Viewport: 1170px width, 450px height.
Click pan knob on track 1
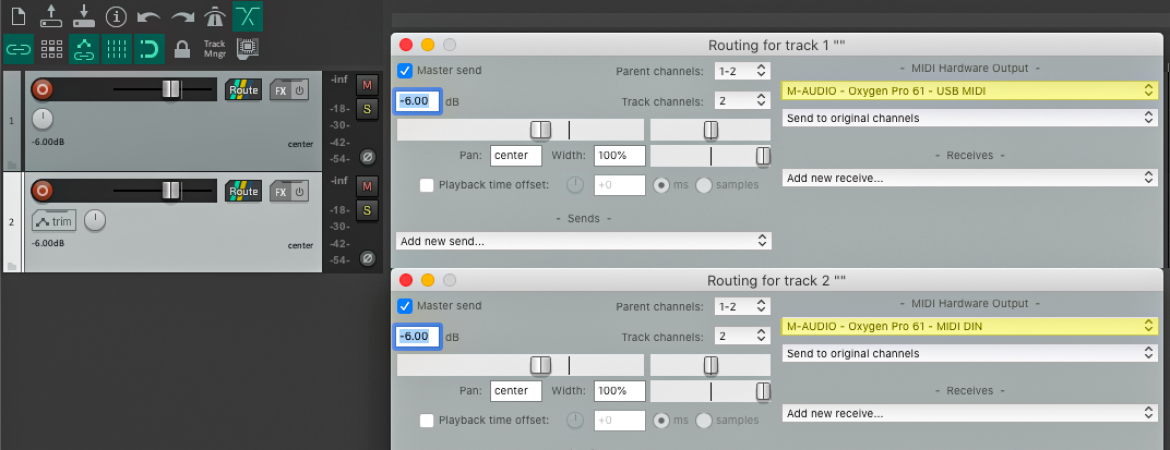[x=43, y=118]
